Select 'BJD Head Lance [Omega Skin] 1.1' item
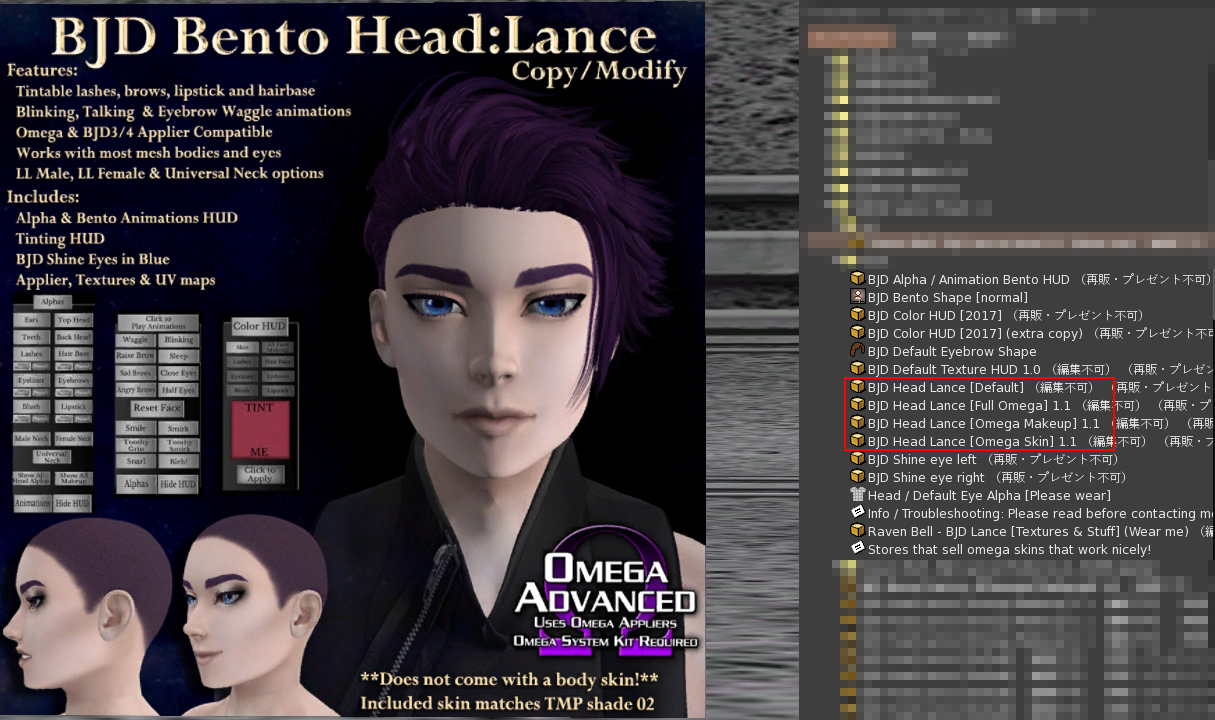Screen dimensions: 1215x720 1032,441
